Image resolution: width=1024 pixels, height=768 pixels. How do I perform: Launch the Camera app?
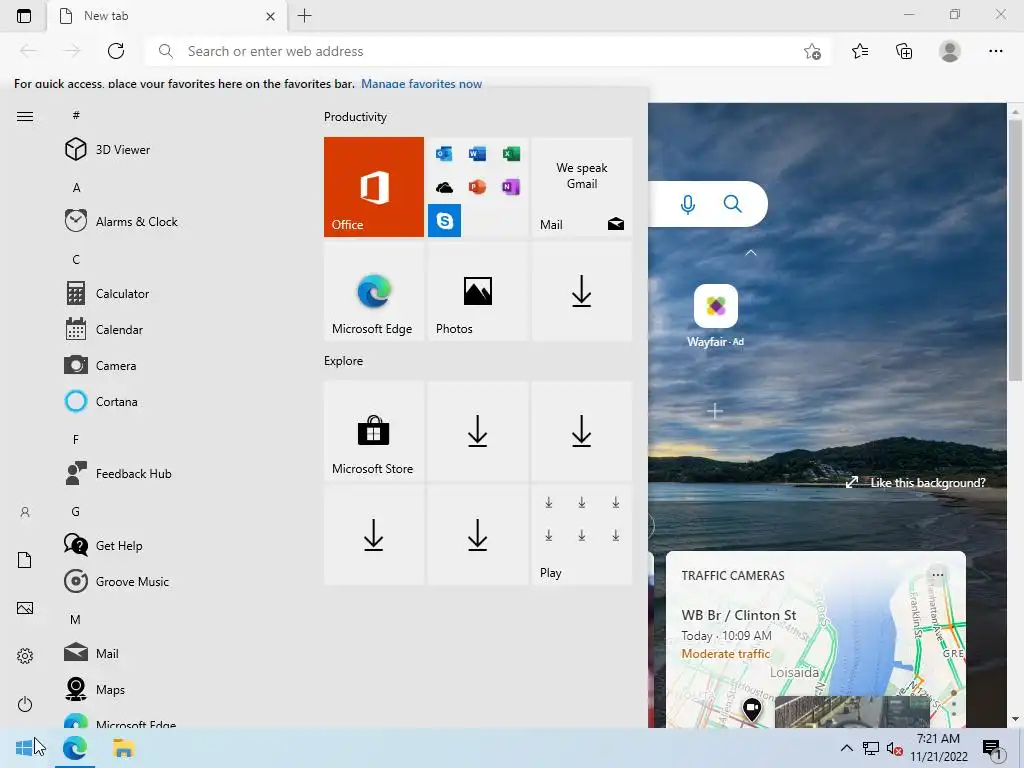click(101, 366)
